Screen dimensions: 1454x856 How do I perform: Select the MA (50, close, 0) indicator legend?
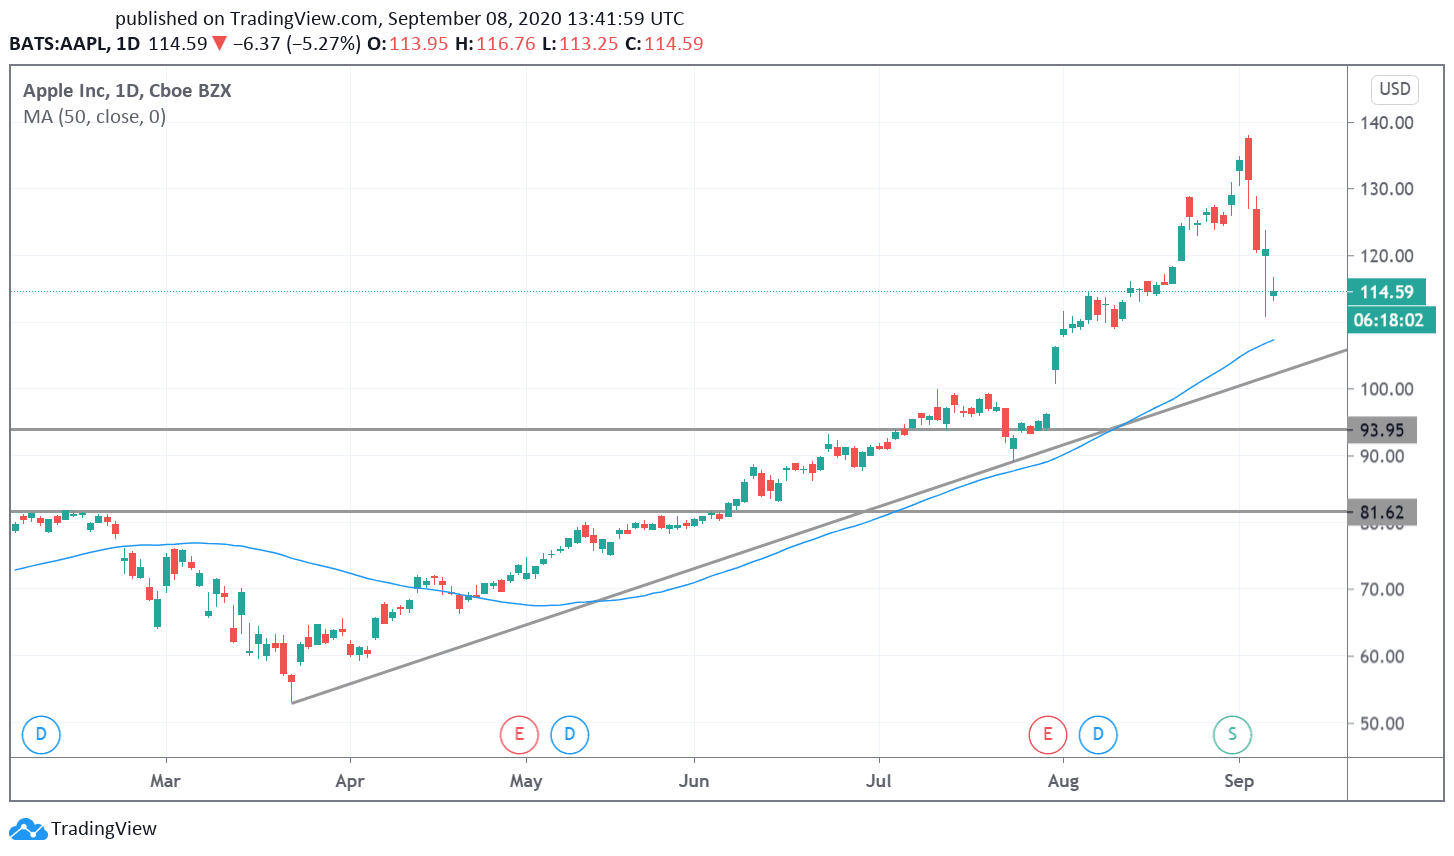pos(95,117)
